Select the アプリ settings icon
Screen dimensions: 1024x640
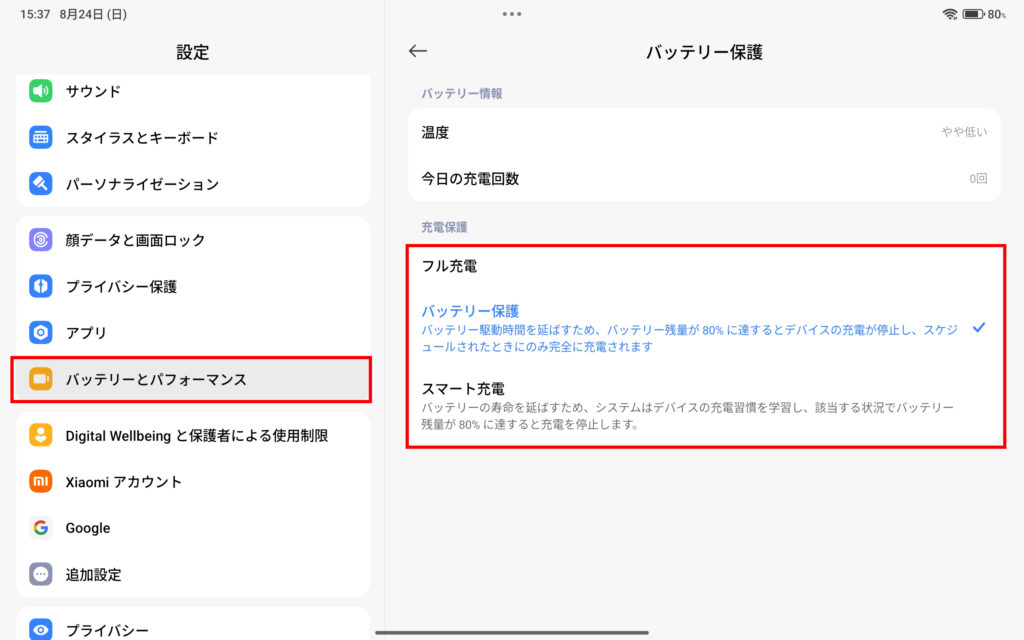(40, 332)
